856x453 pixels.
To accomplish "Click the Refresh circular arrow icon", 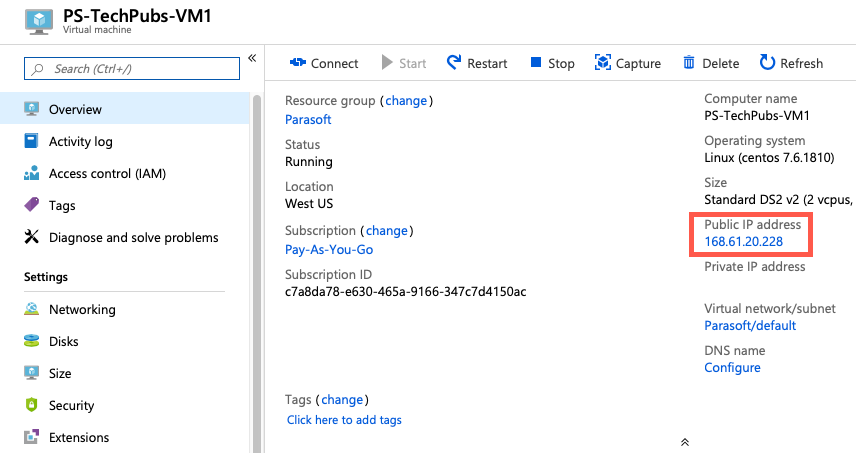I will [x=767, y=62].
